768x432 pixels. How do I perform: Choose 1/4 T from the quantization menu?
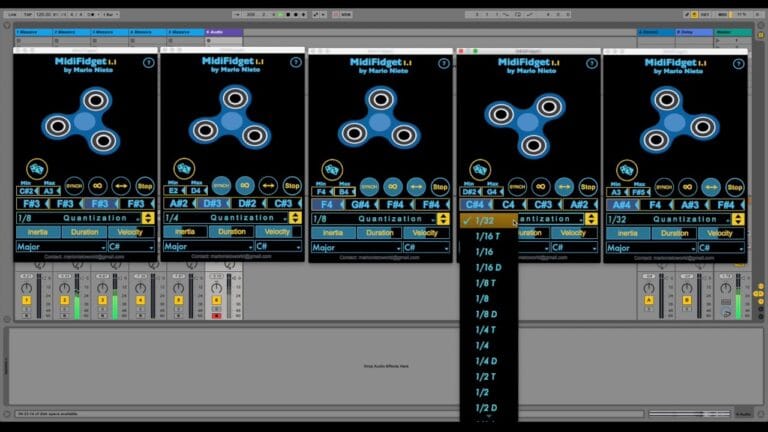click(488, 330)
